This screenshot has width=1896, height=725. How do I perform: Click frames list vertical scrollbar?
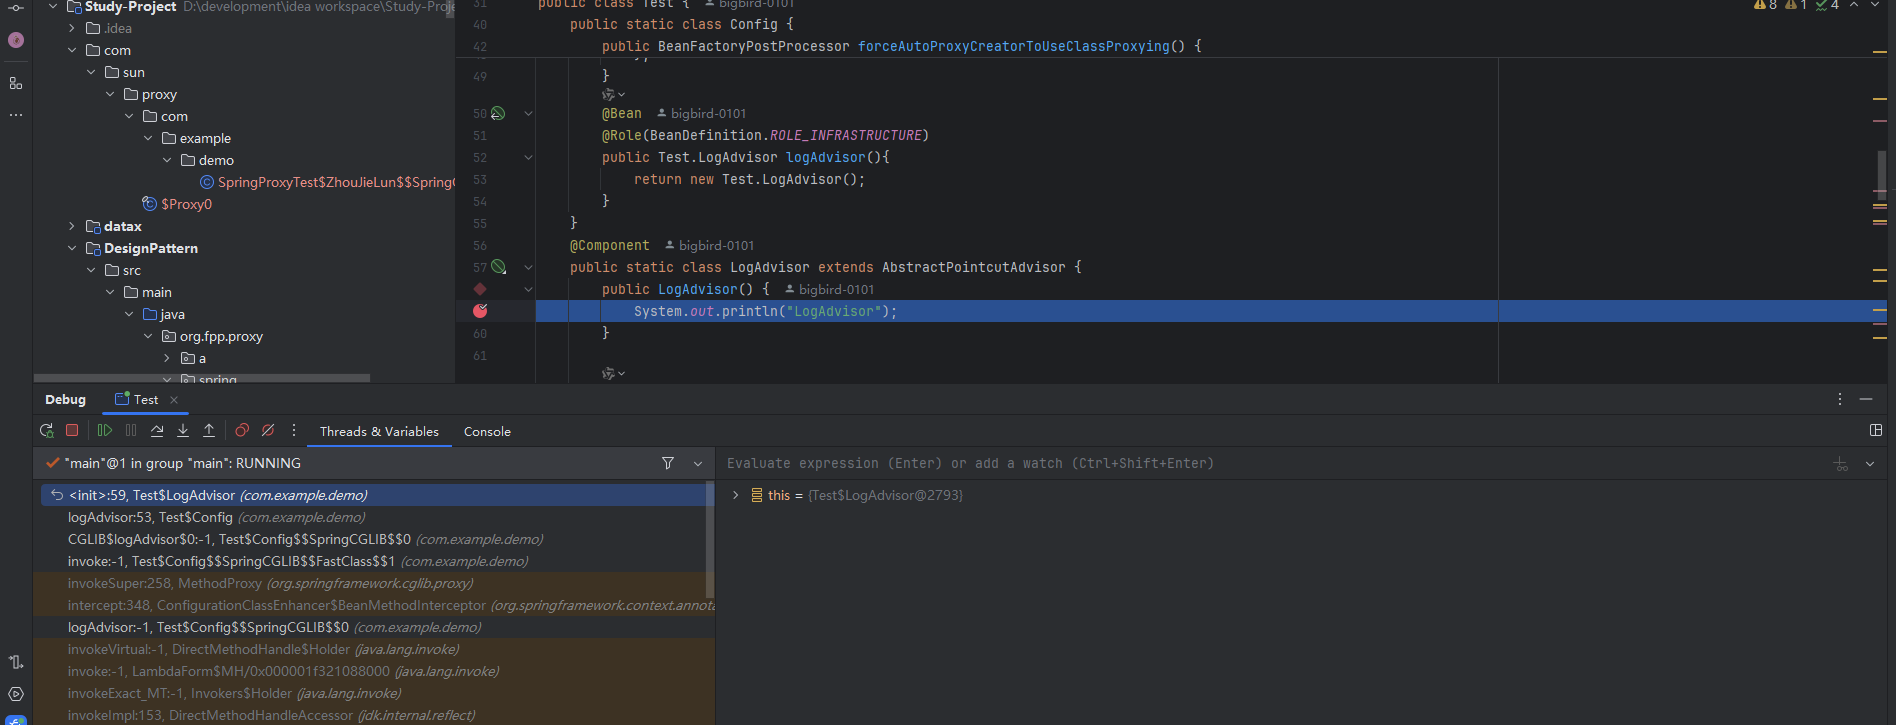pos(710,540)
